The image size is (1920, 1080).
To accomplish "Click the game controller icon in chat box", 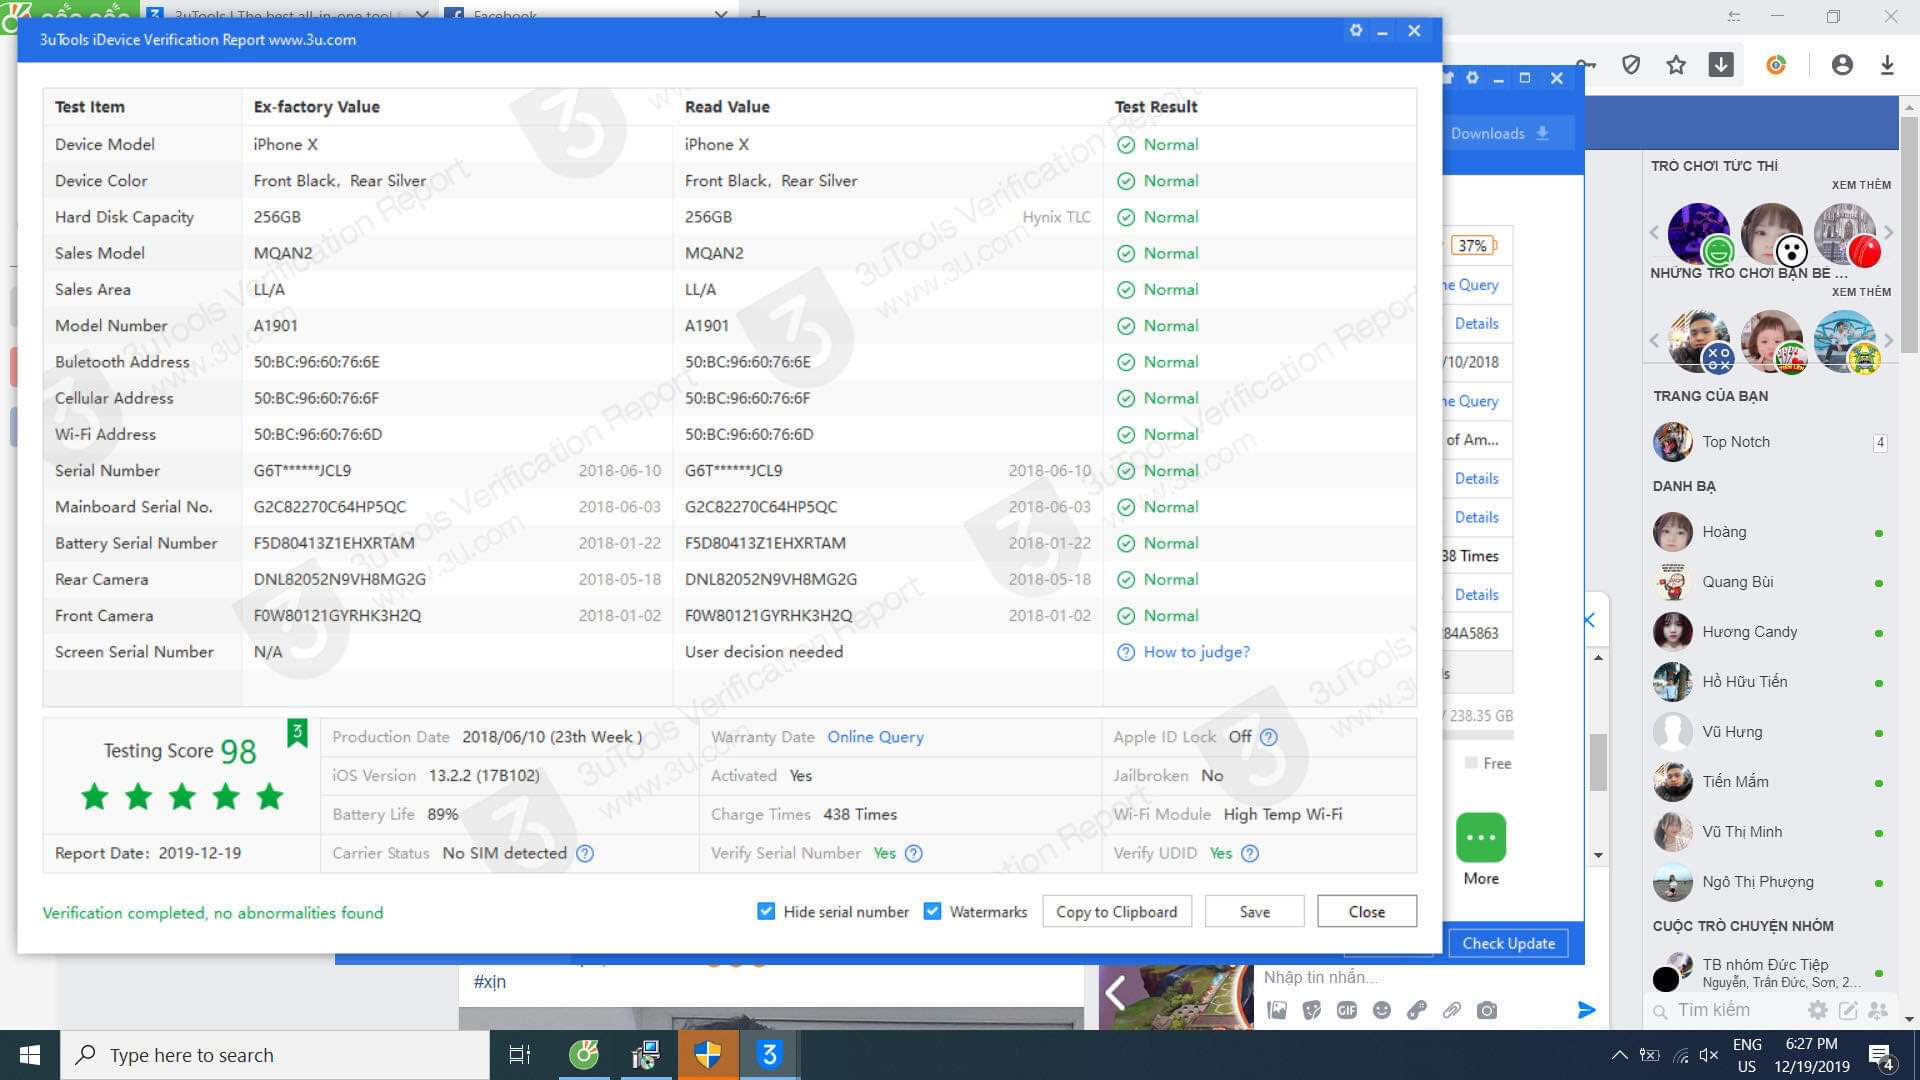I will pyautogui.click(x=1417, y=1010).
